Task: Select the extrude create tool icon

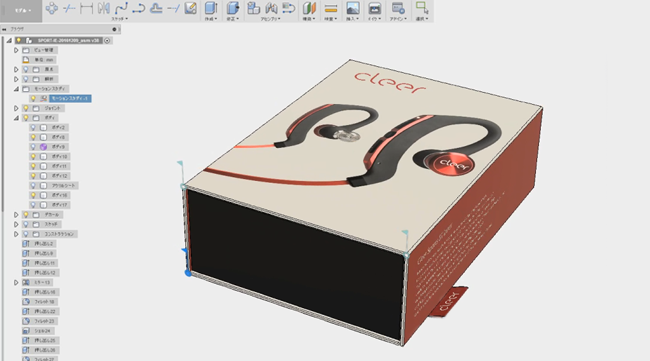Action: (211, 7)
